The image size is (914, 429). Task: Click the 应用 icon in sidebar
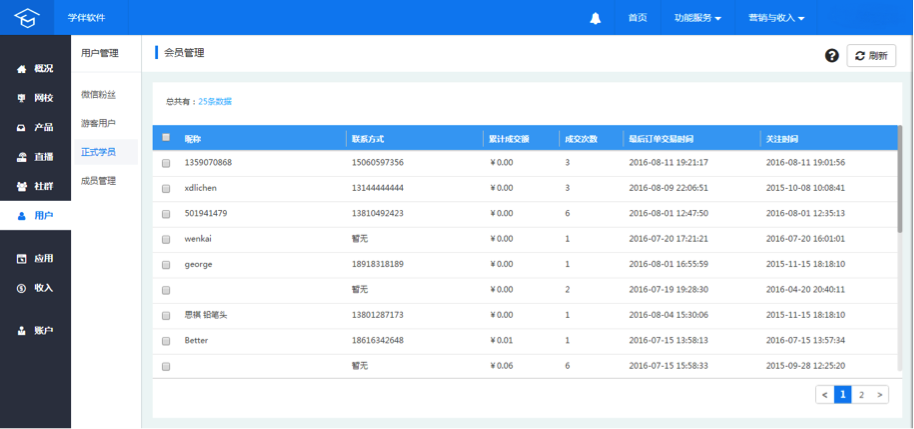pyautogui.click(x=22, y=259)
